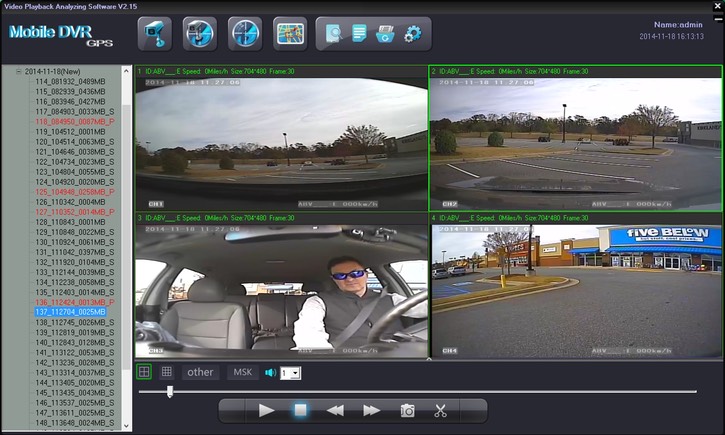Image resolution: width=725 pixels, height=435 pixels.
Task: Select the driver-facing camera 3 view
Action: pyautogui.click(x=282, y=290)
